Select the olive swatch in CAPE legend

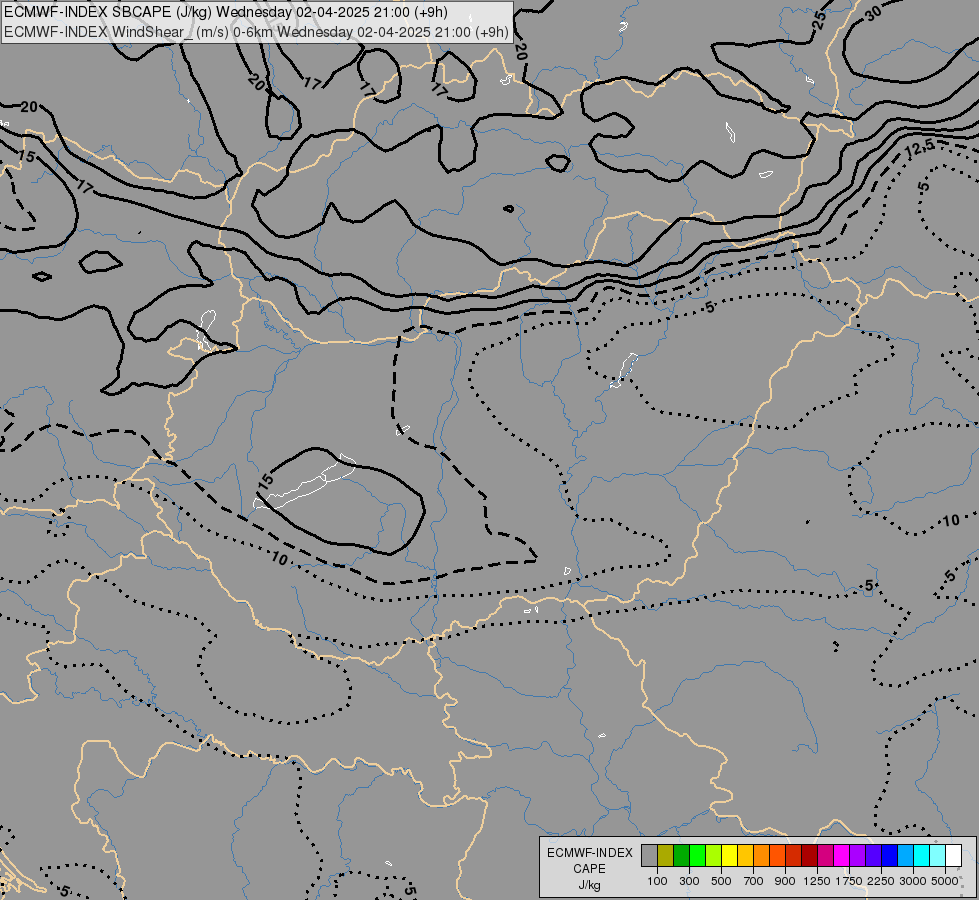666,855
